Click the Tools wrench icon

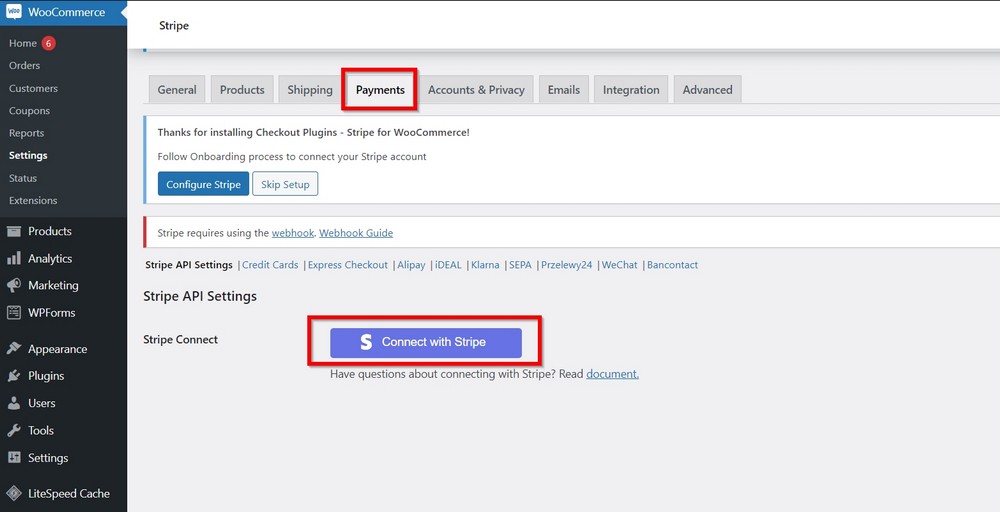click(x=13, y=430)
